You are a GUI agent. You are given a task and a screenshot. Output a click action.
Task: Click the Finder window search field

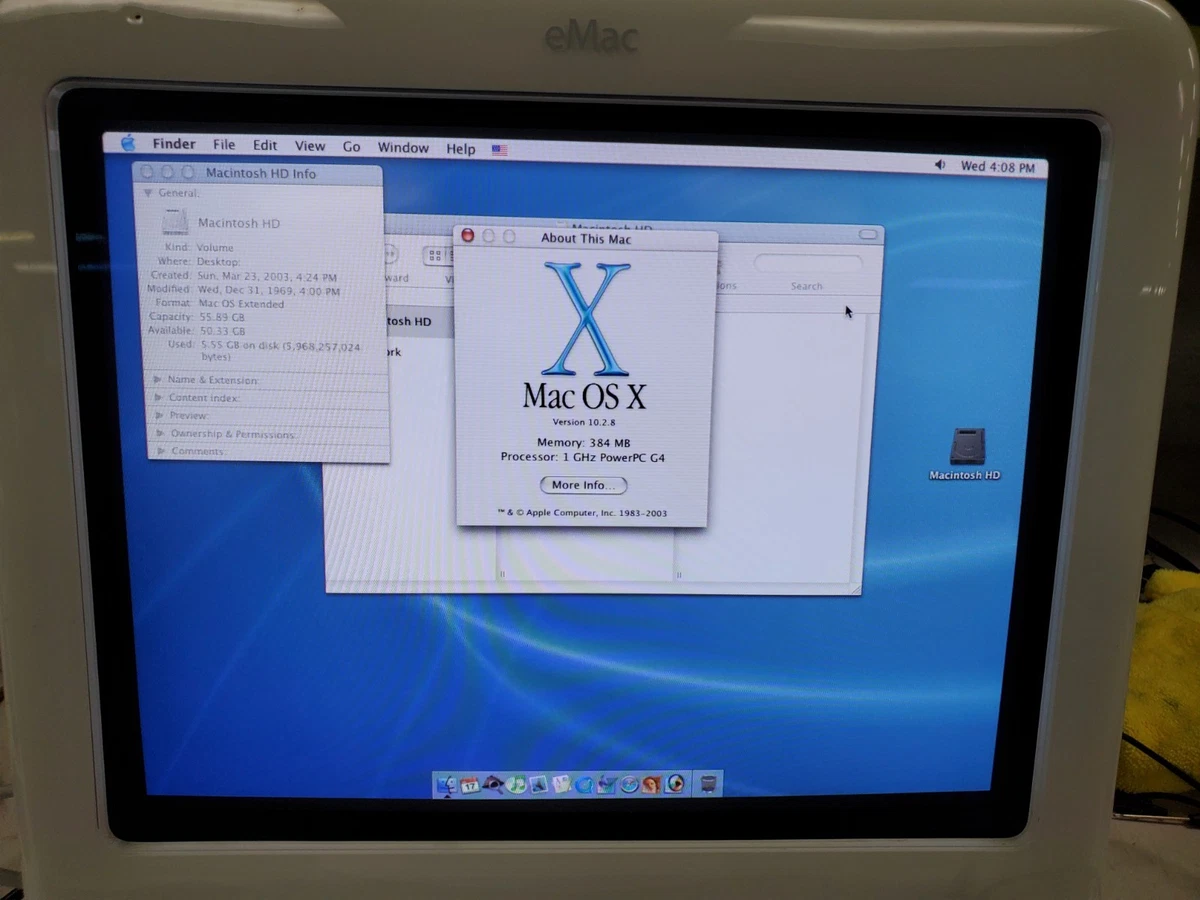coord(808,264)
